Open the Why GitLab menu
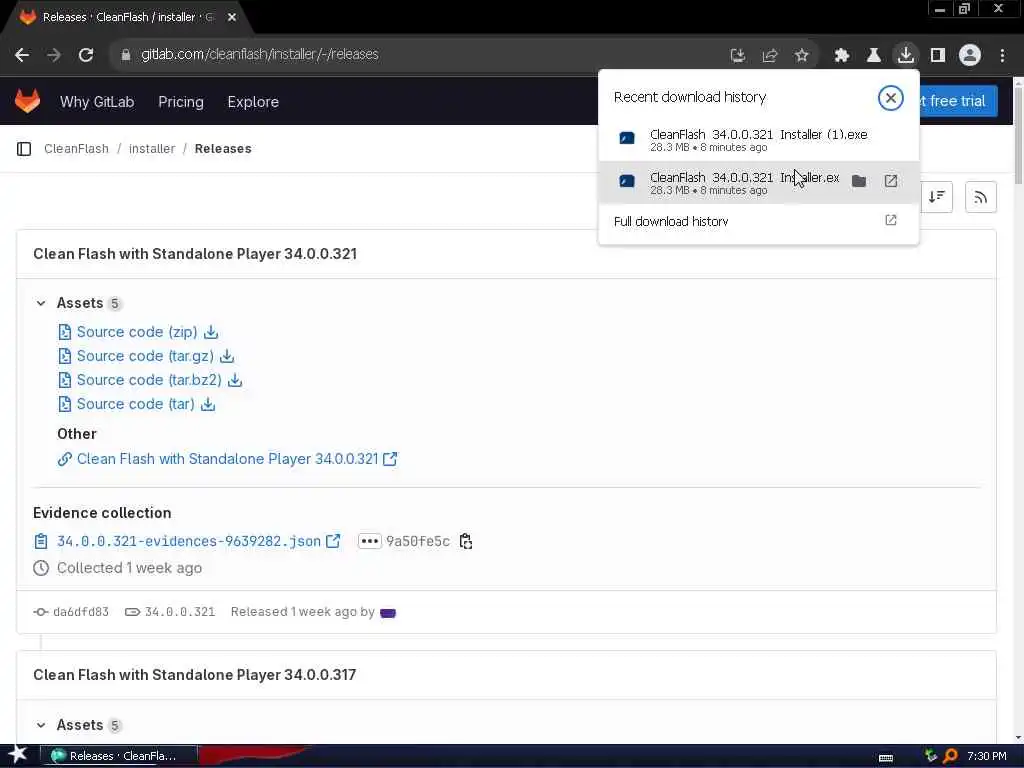The image size is (1024, 768). tap(97, 102)
